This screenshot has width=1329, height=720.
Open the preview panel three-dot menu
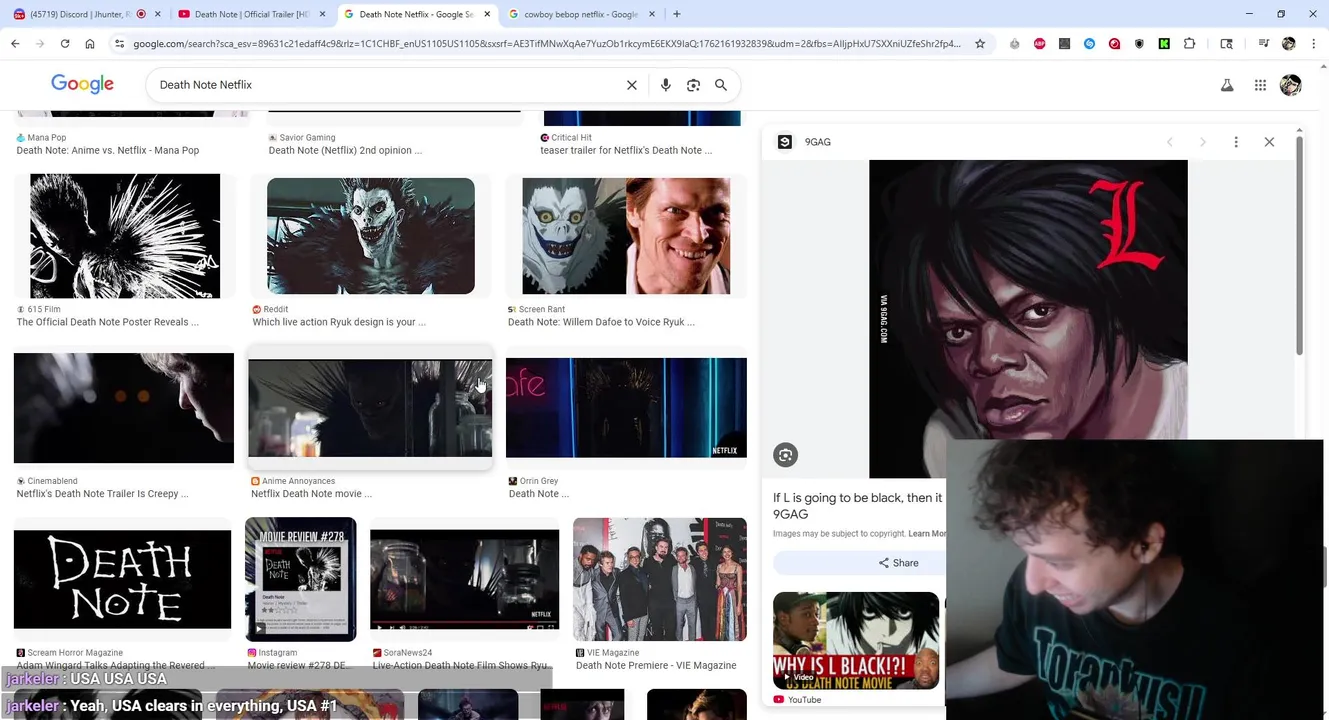1236,142
